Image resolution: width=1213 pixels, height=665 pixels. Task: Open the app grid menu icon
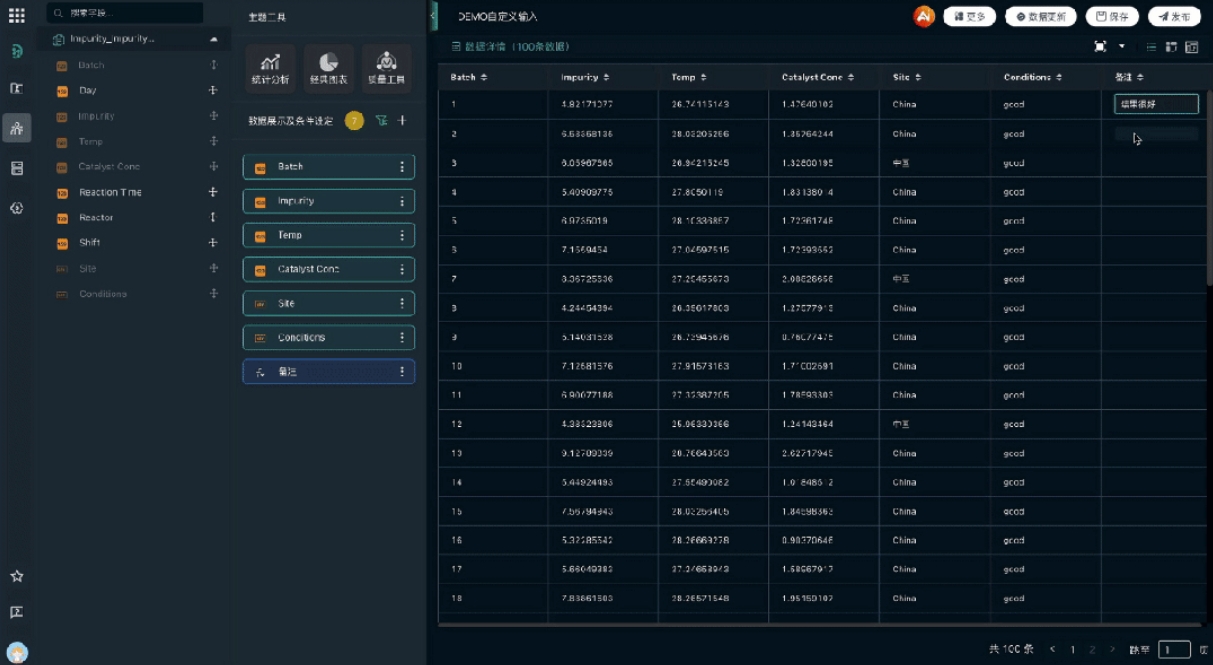coord(16,16)
